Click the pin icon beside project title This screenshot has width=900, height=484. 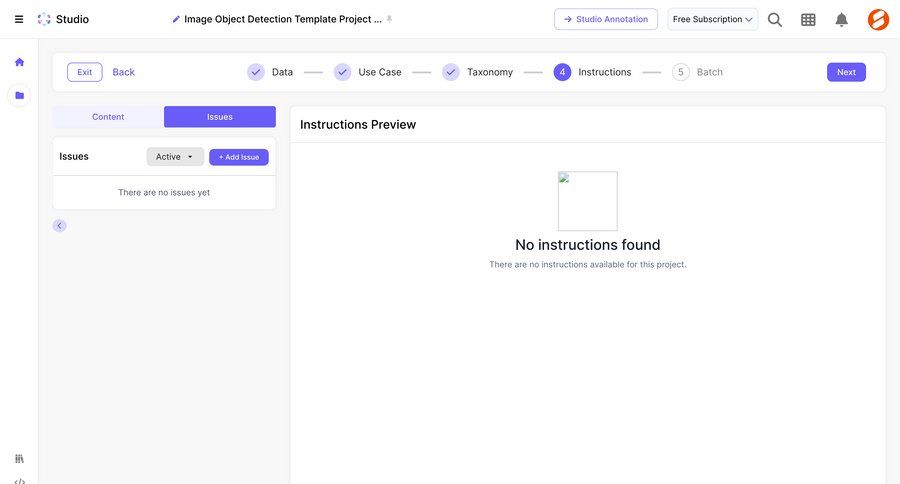pyautogui.click(x=389, y=19)
